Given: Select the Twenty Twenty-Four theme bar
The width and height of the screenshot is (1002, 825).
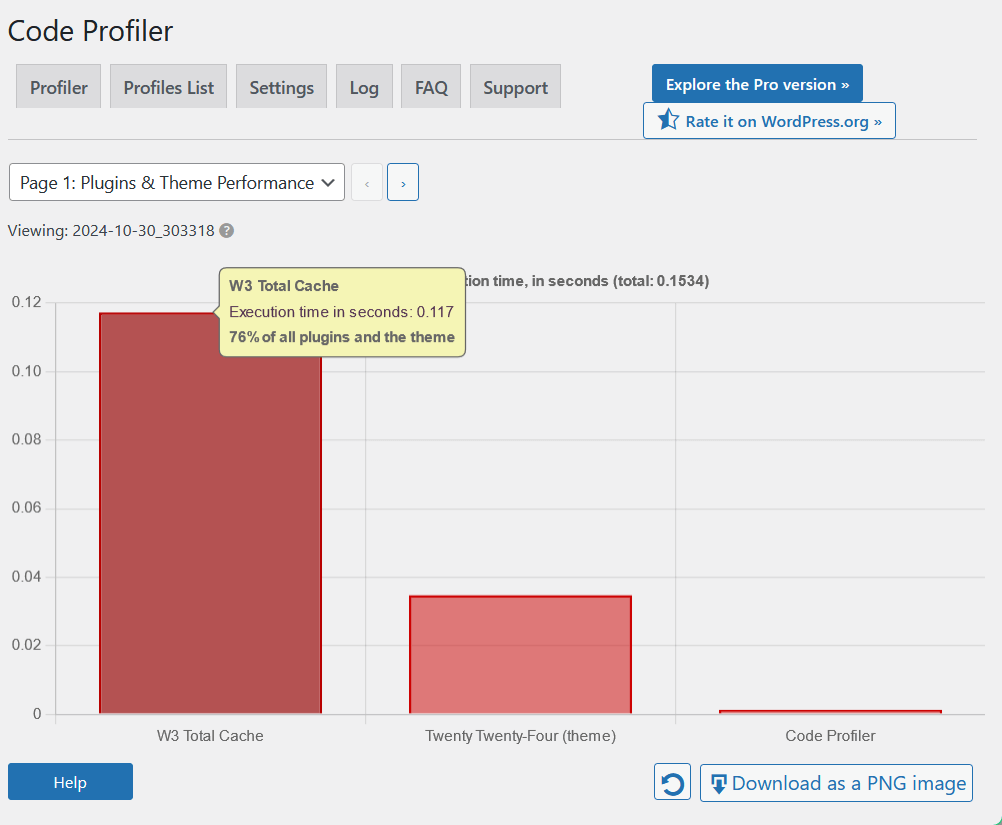Looking at the screenshot, I should tap(520, 655).
